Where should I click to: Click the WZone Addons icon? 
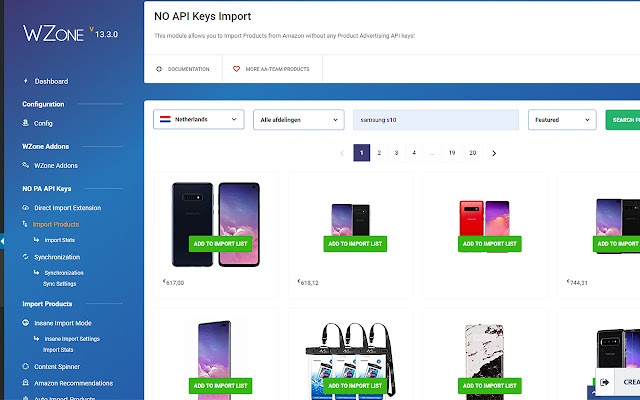point(25,165)
